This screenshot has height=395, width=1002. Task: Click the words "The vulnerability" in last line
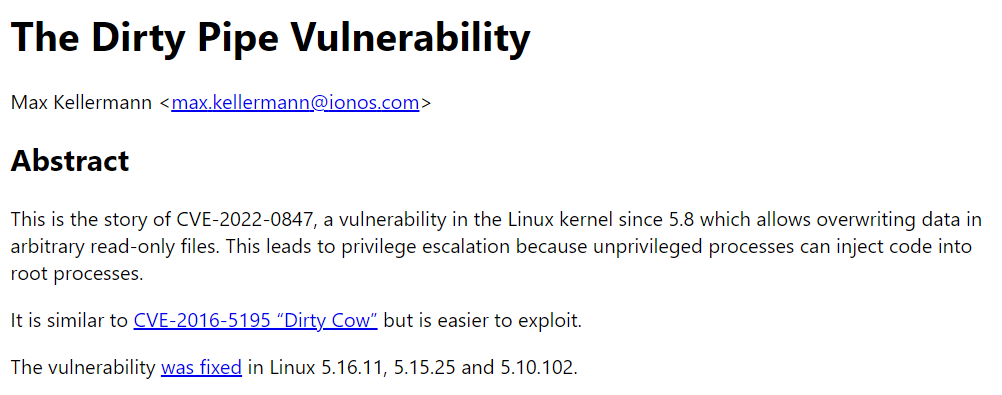click(x=83, y=368)
